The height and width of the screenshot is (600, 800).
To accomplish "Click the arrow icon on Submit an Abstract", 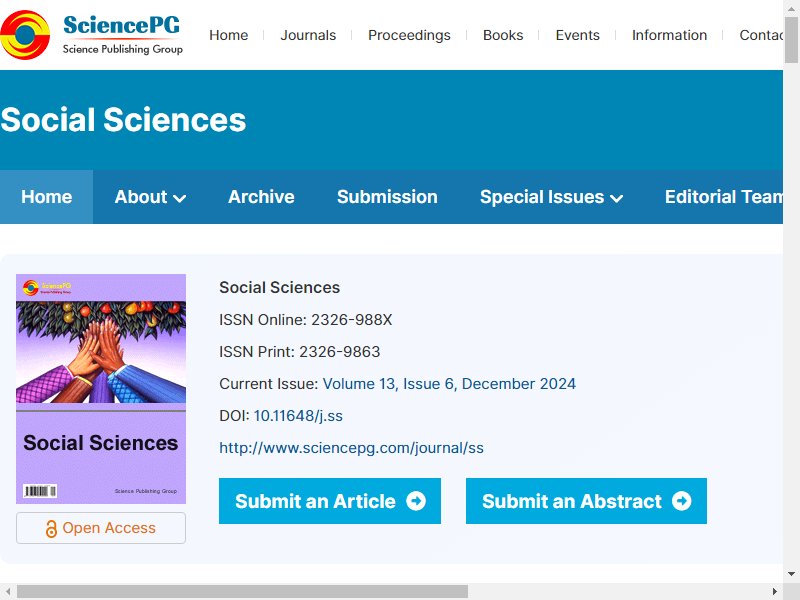I will 682,501.
